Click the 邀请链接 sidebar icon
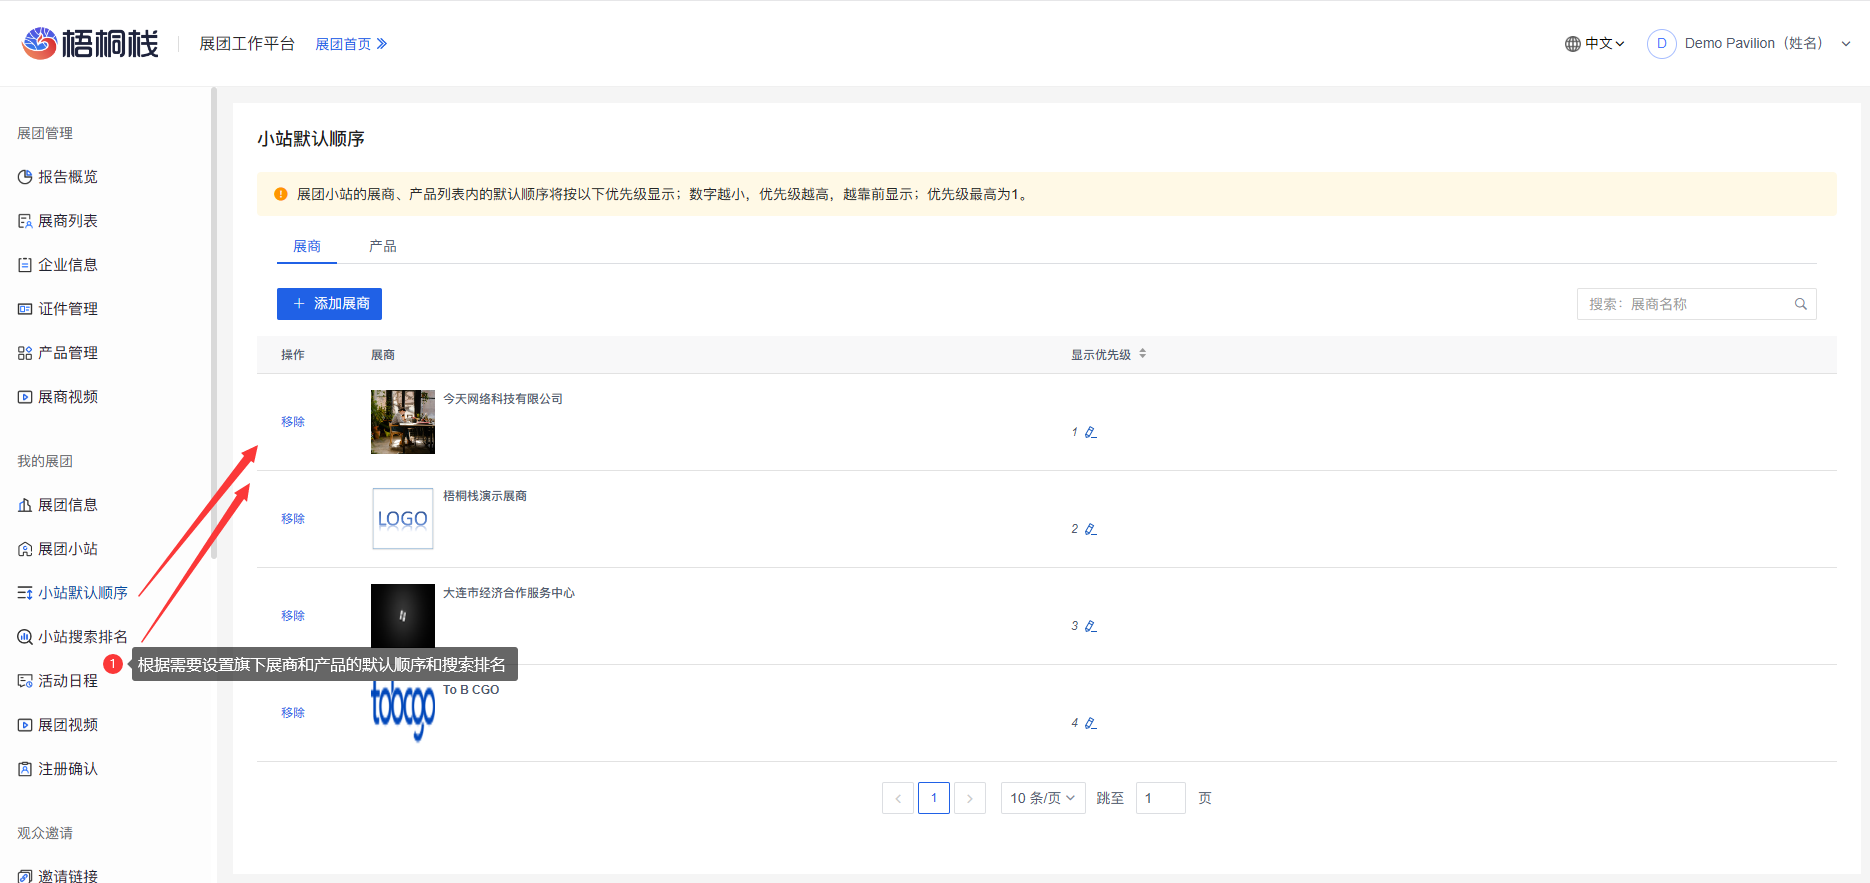1870x883 pixels. pyautogui.click(x=25, y=876)
